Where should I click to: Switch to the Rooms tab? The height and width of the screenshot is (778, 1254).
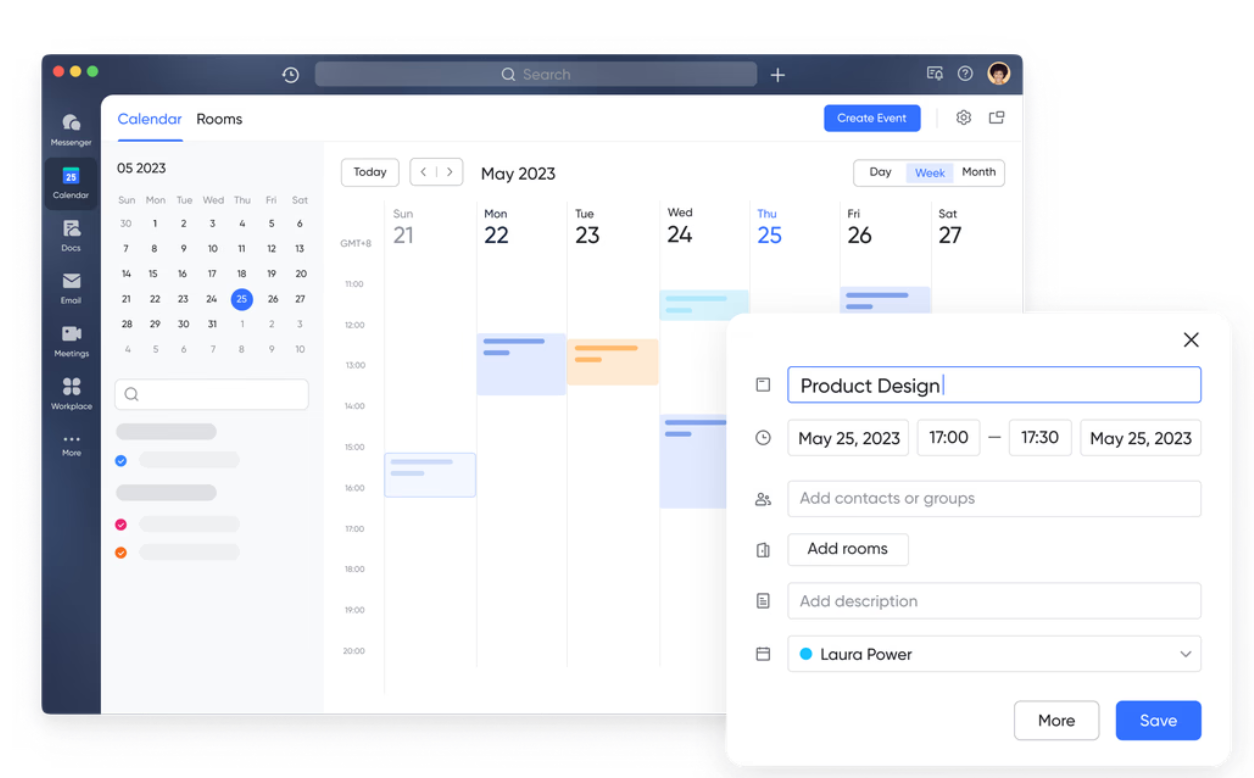coord(219,119)
